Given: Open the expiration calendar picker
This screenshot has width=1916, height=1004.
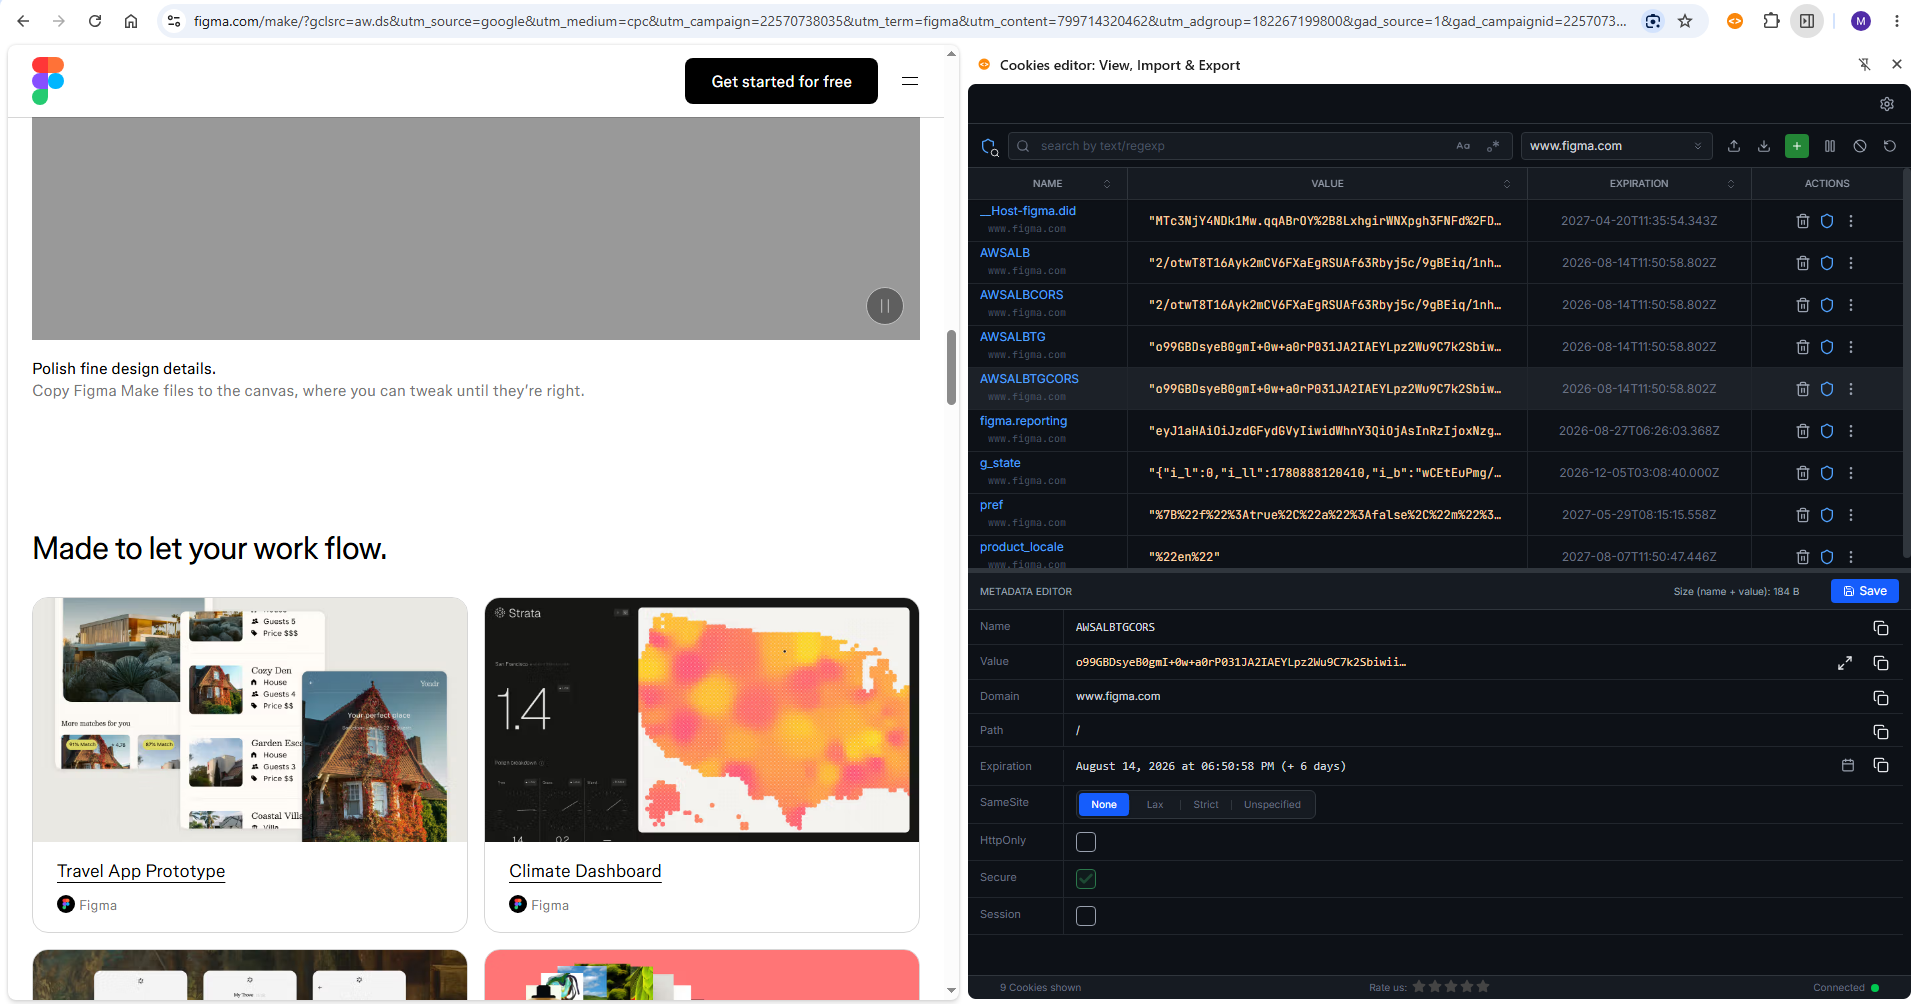Looking at the screenshot, I should click(x=1847, y=765).
